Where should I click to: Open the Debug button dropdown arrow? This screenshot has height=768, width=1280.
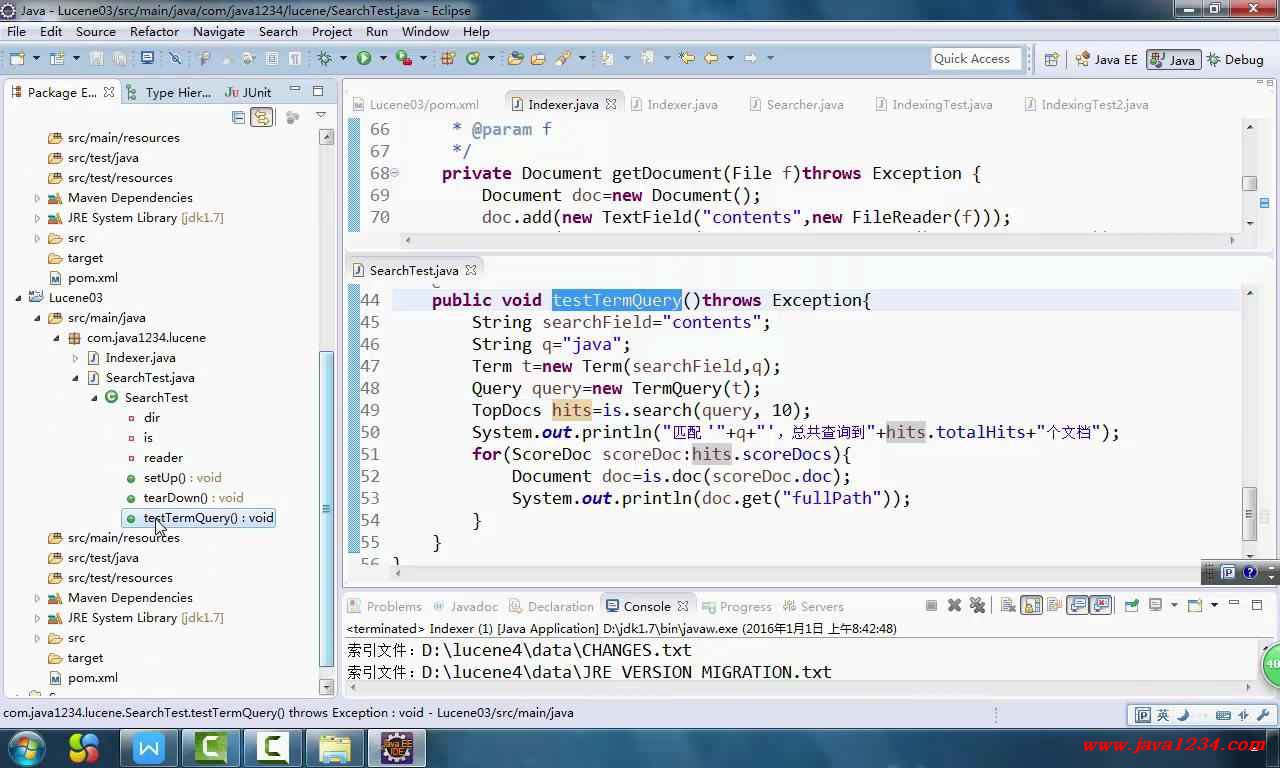click(x=341, y=58)
